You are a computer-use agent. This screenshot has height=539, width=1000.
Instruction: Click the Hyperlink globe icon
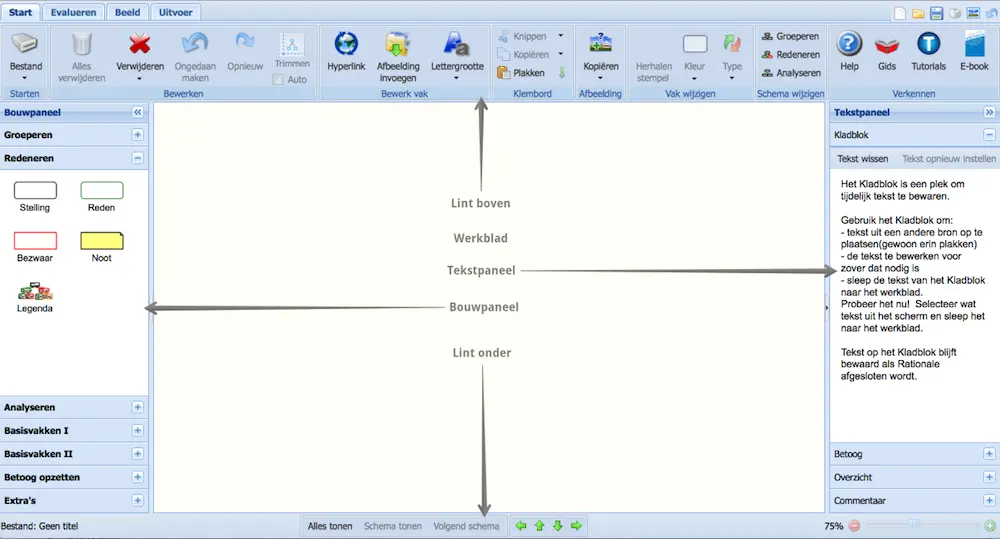coord(346,45)
